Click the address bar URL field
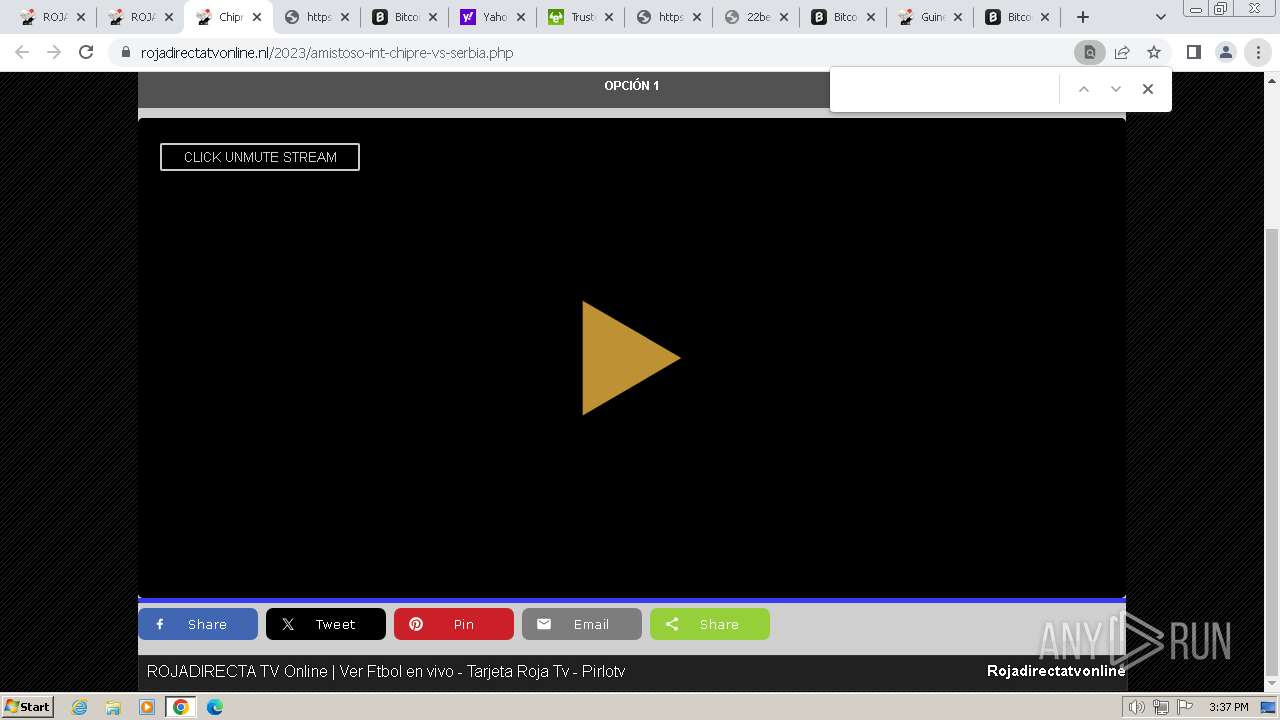This screenshot has width=1280, height=720. tap(600, 52)
